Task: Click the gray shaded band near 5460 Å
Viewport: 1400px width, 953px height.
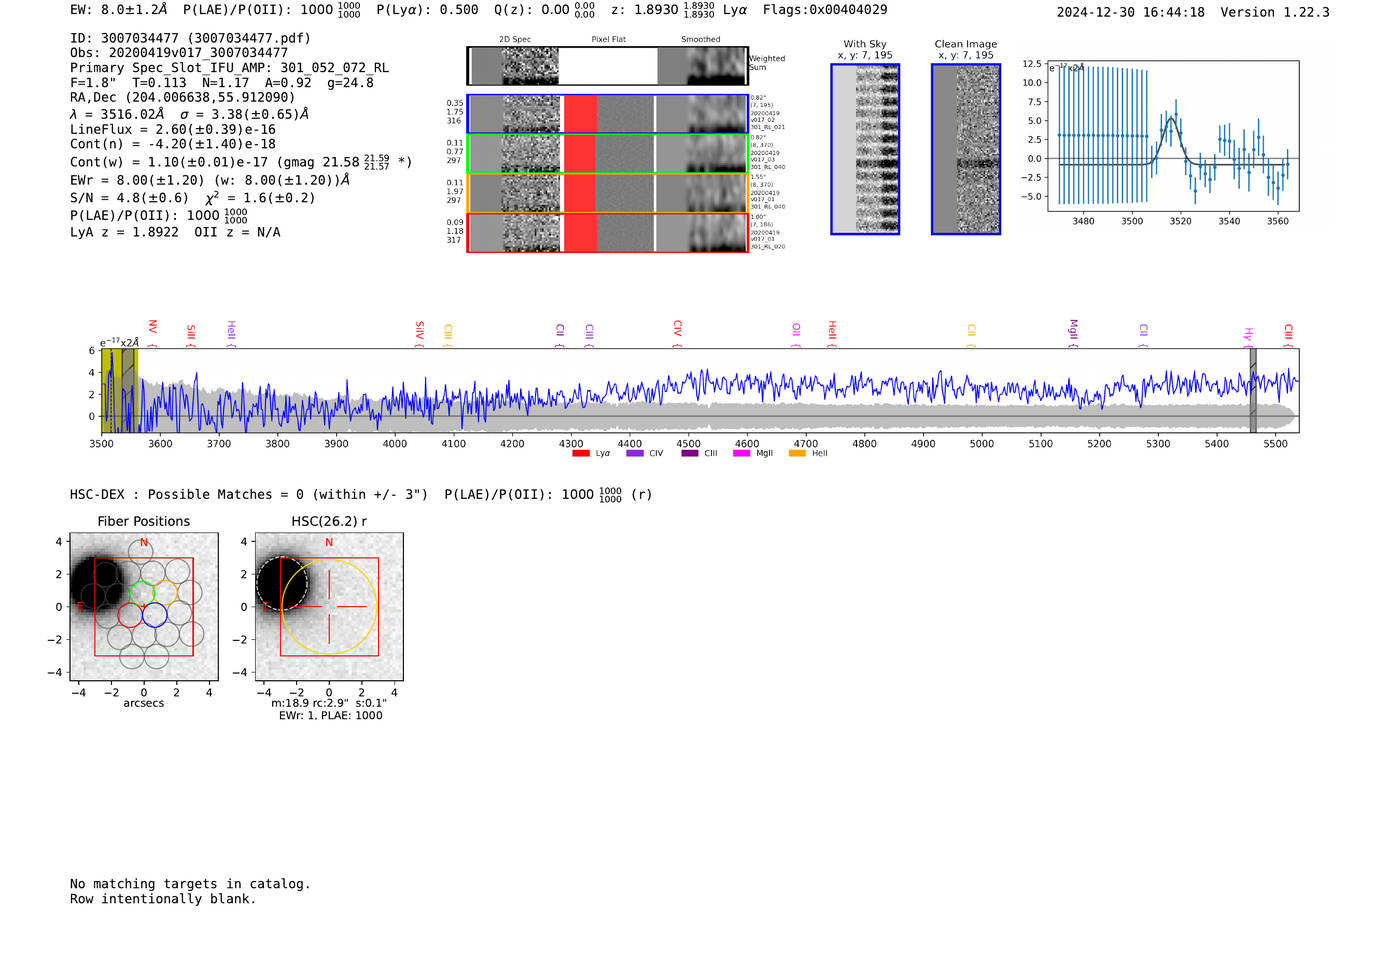Action: tap(1253, 390)
